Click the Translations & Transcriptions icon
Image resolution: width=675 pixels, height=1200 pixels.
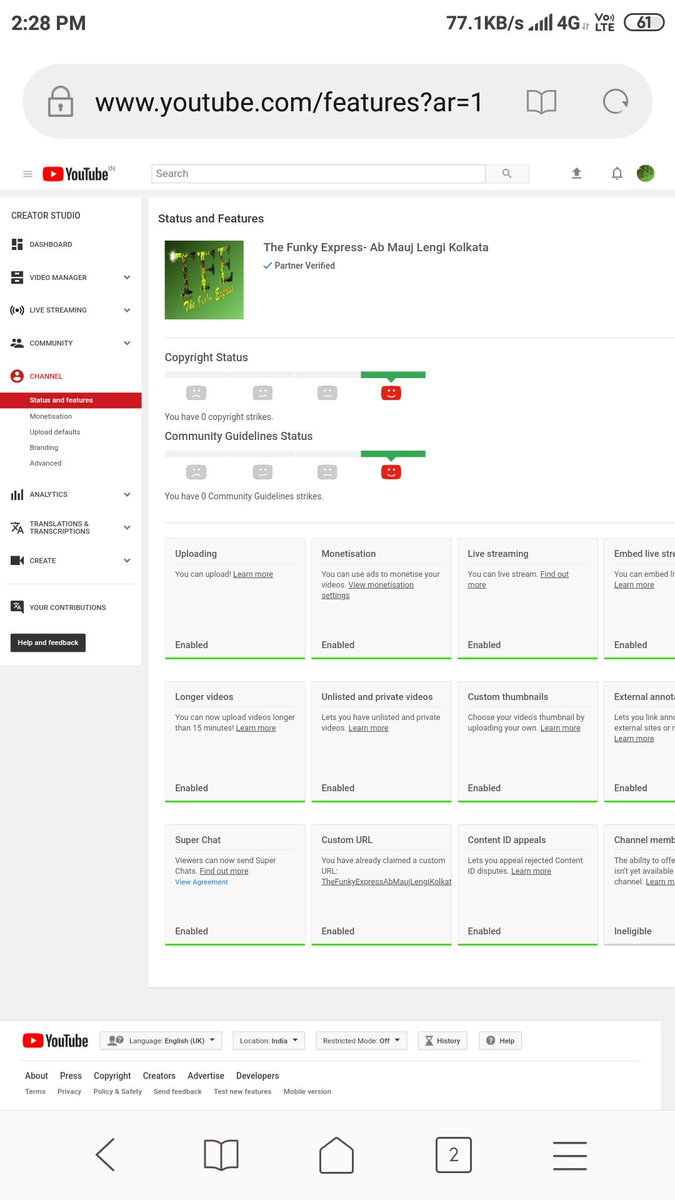17,527
